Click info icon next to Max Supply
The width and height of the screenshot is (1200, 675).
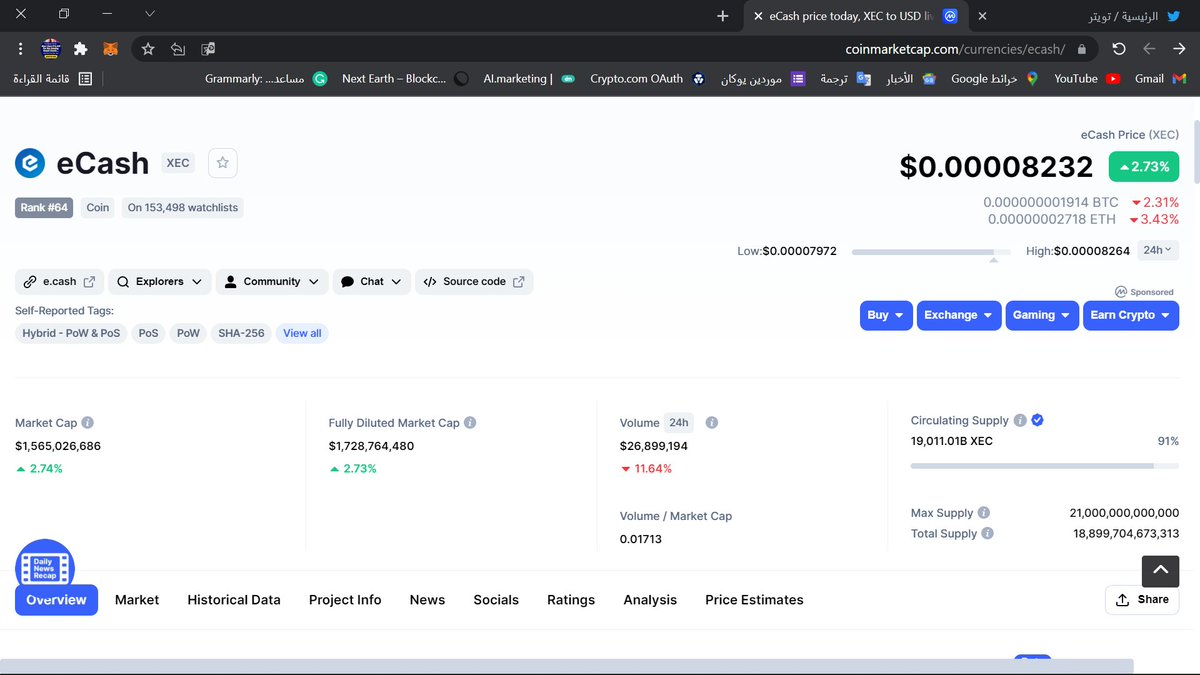[984, 513]
